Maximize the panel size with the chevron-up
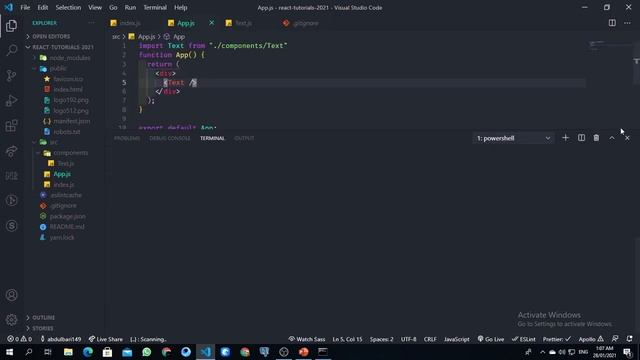This screenshot has width=640, height=360. [x=611, y=138]
